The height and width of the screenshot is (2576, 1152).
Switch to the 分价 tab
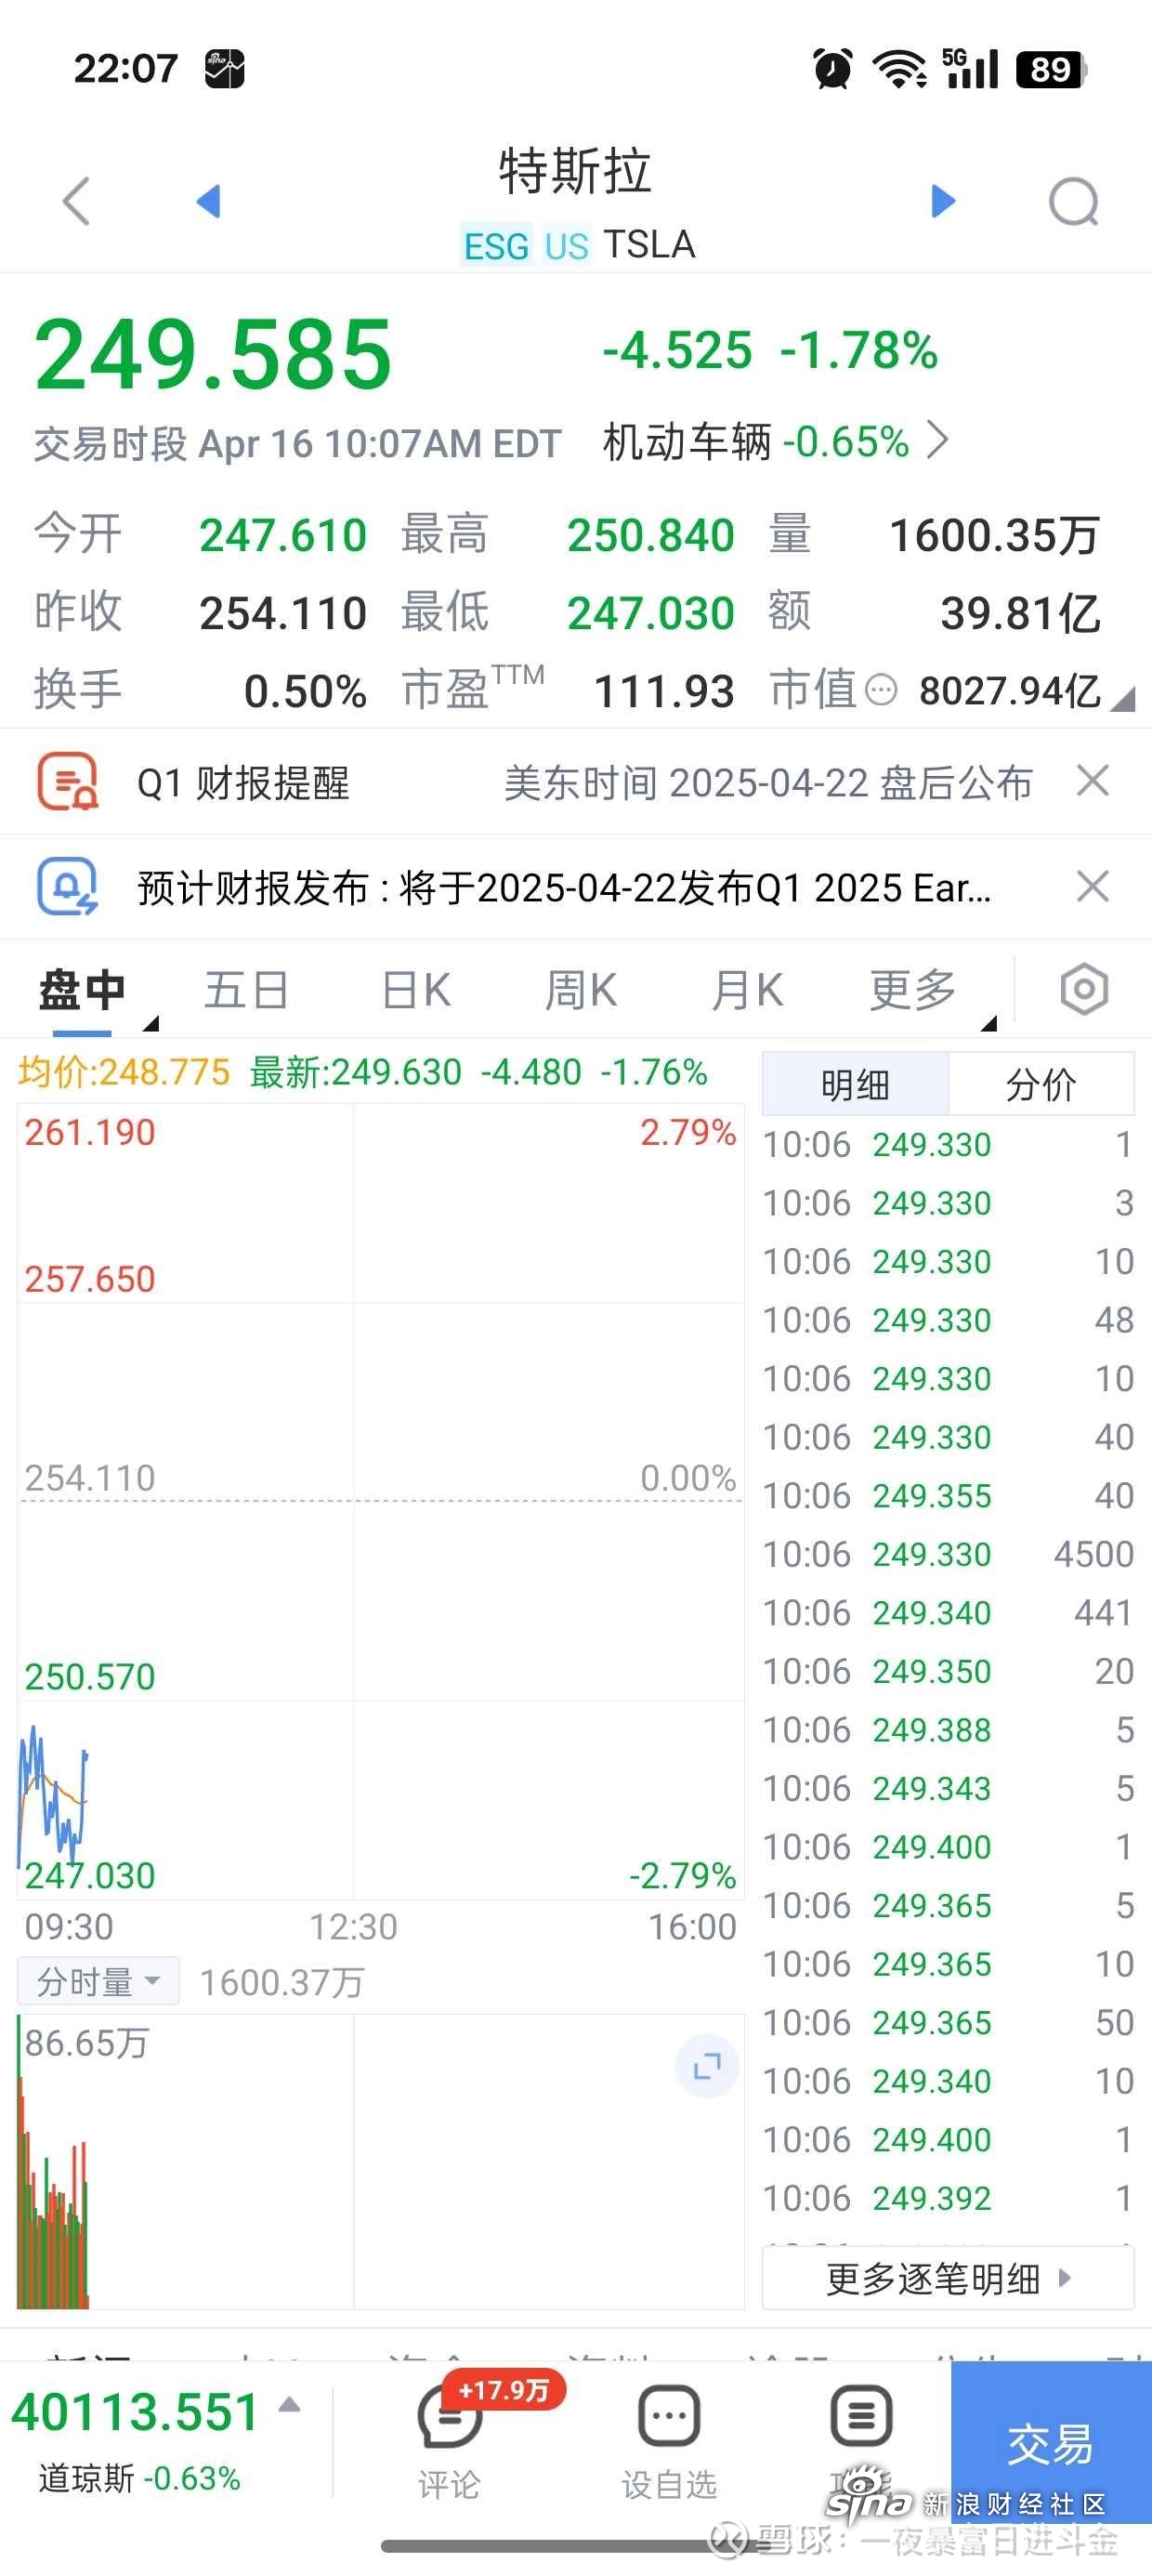[1041, 1084]
